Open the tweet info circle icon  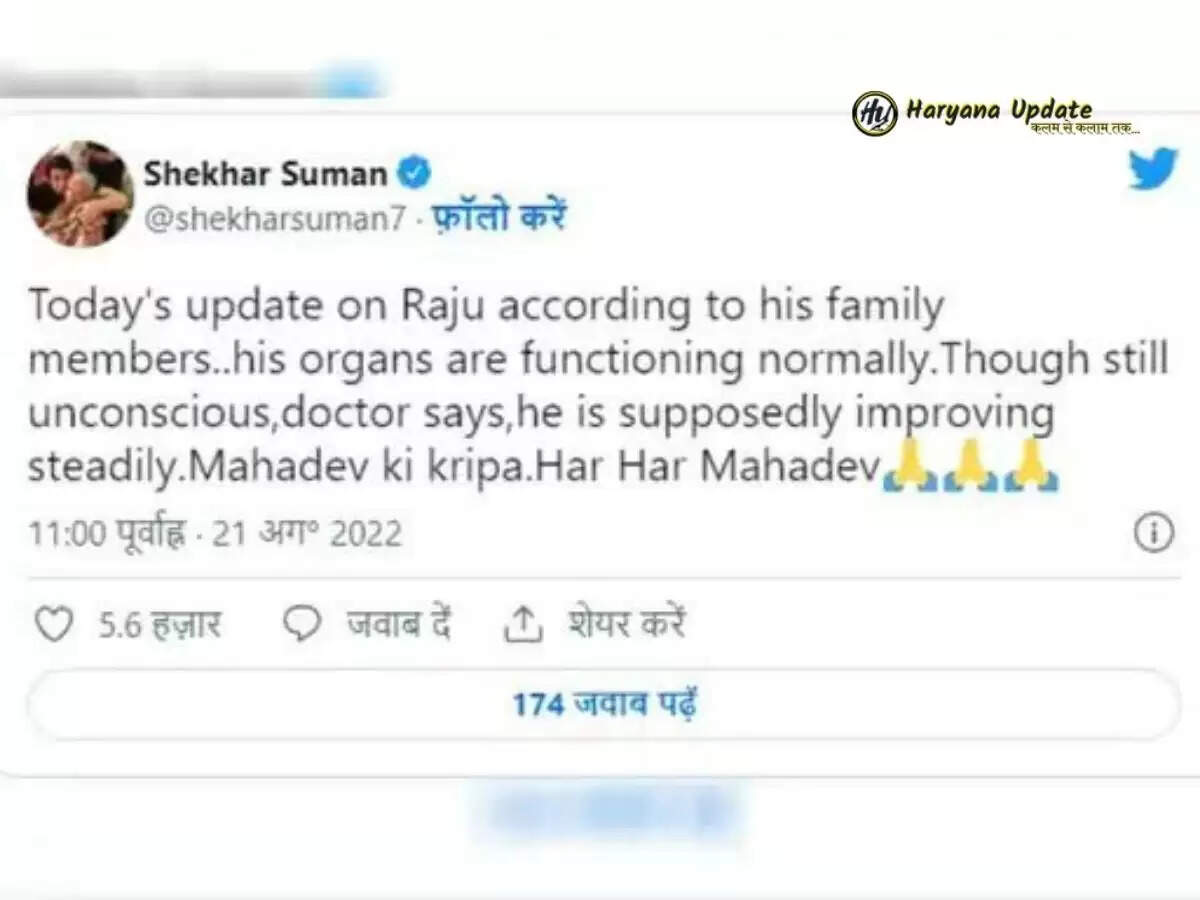[x=1152, y=533]
